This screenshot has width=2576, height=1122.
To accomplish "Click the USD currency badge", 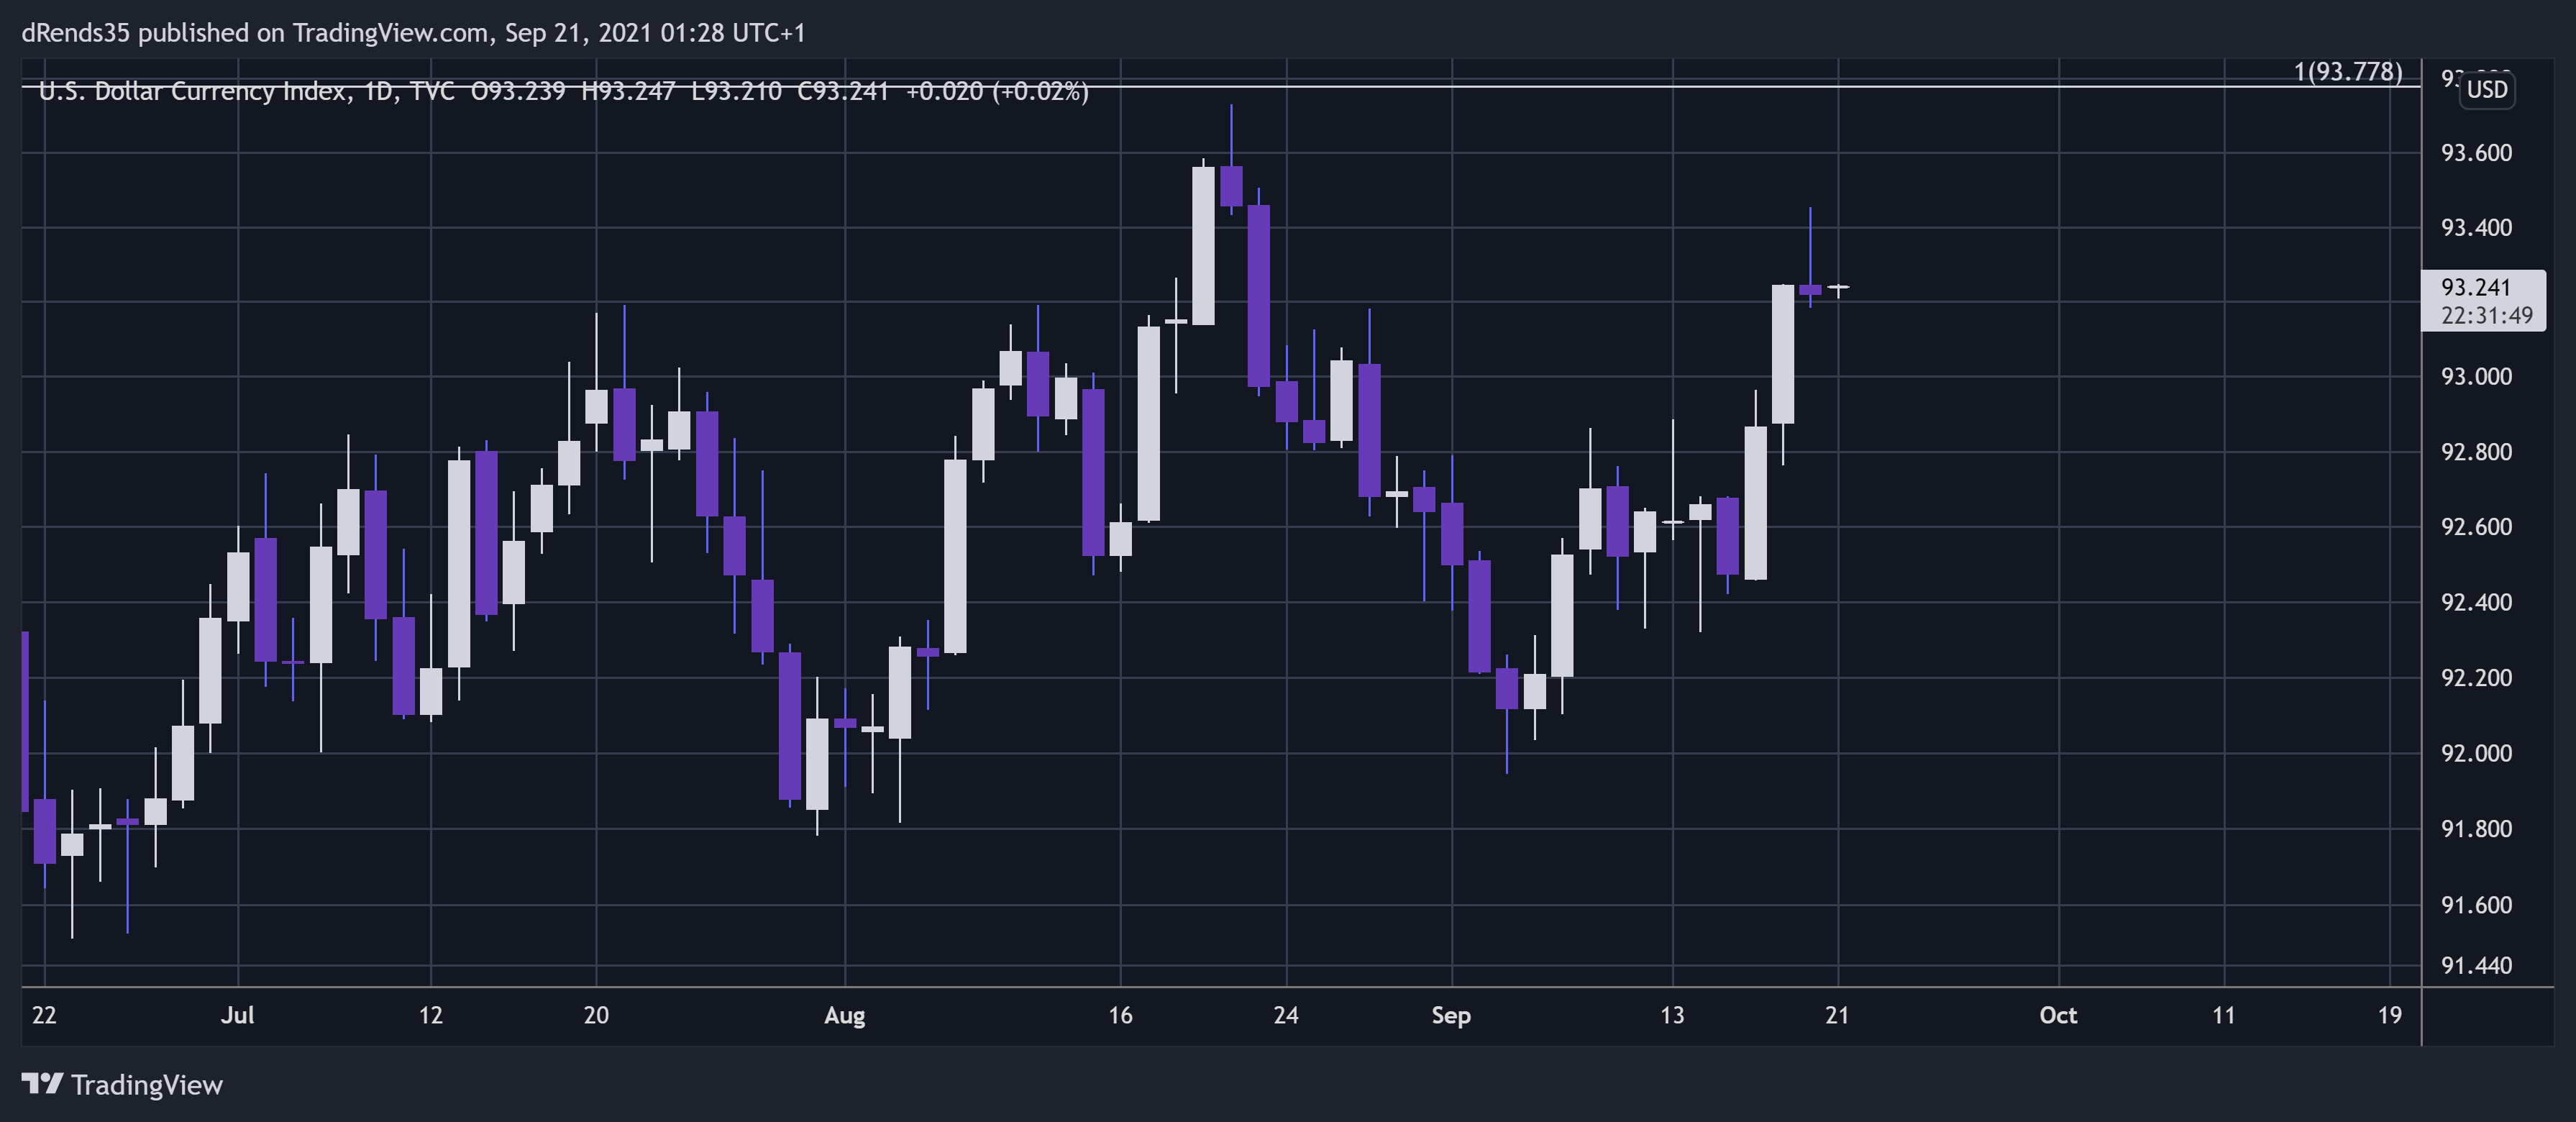I will [x=2487, y=90].
